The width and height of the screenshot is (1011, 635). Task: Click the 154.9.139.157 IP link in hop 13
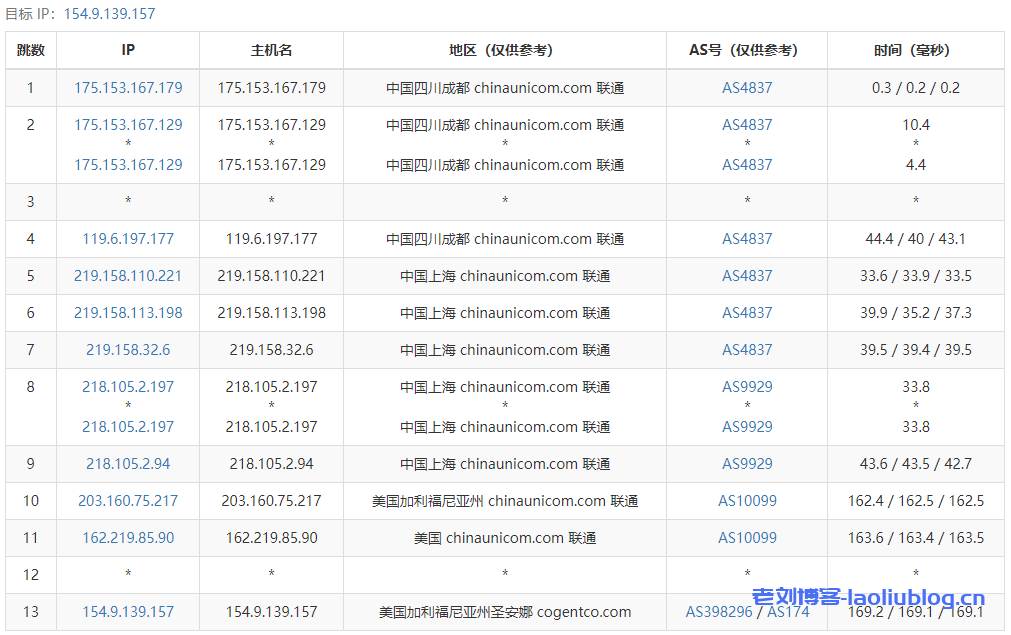click(128, 612)
